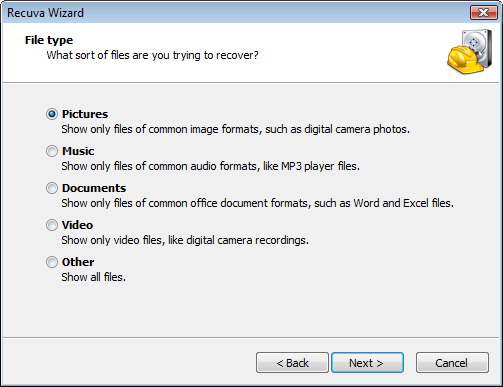Select the Pictures radio button

coord(52,114)
